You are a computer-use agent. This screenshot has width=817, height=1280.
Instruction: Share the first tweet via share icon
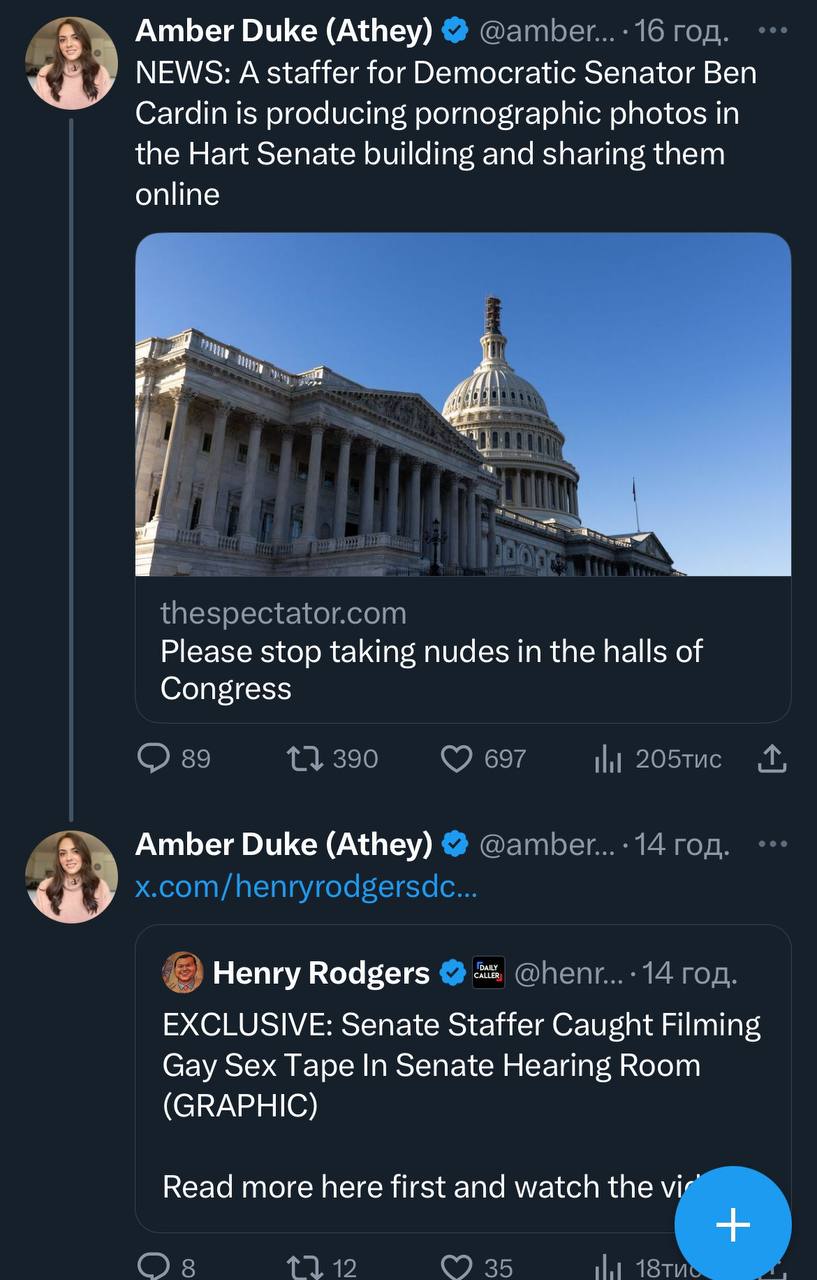click(x=772, y=760)
